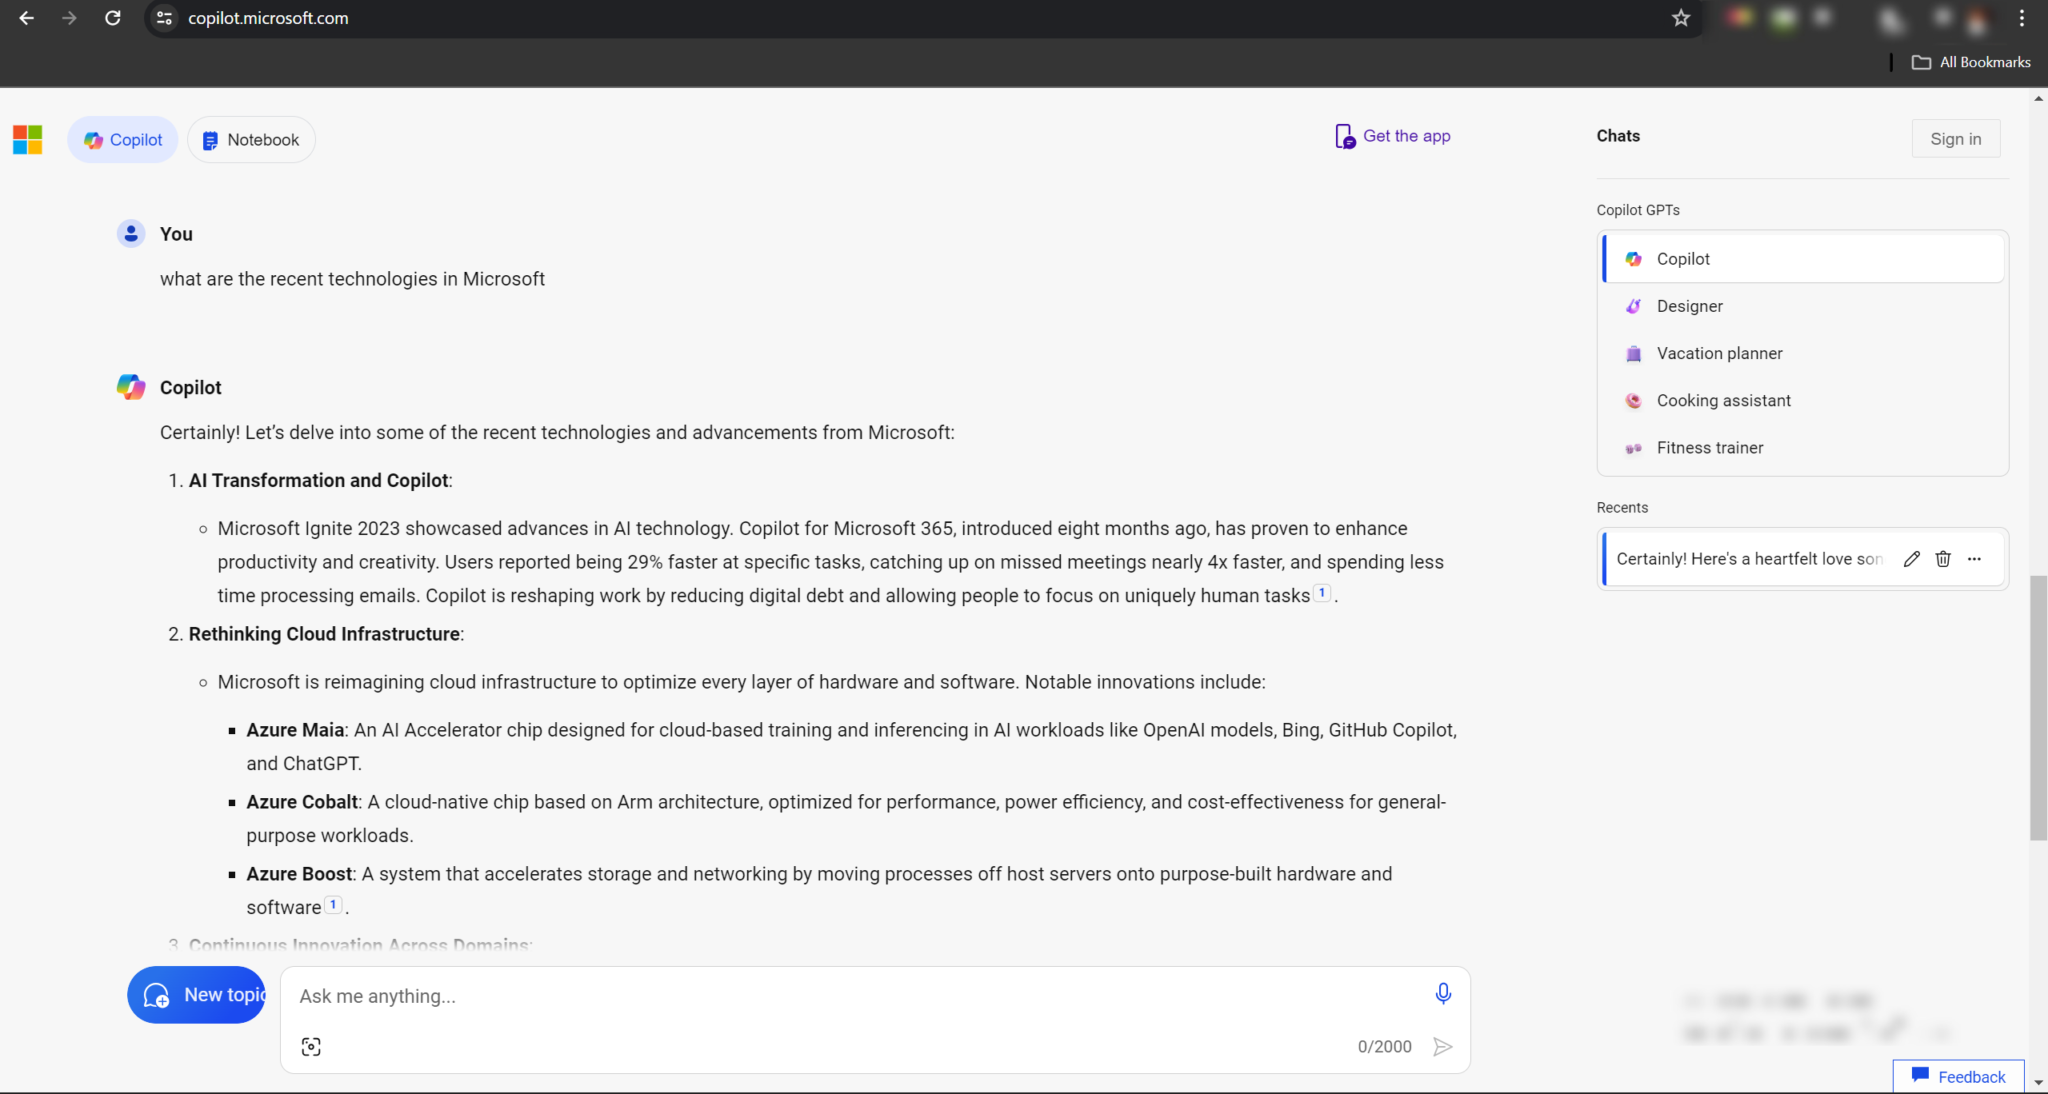Image resolution: width=2048 pixels, height=1094 pixels.
Task: Open more options for the recent chat
Action: tap(1975, 559)
